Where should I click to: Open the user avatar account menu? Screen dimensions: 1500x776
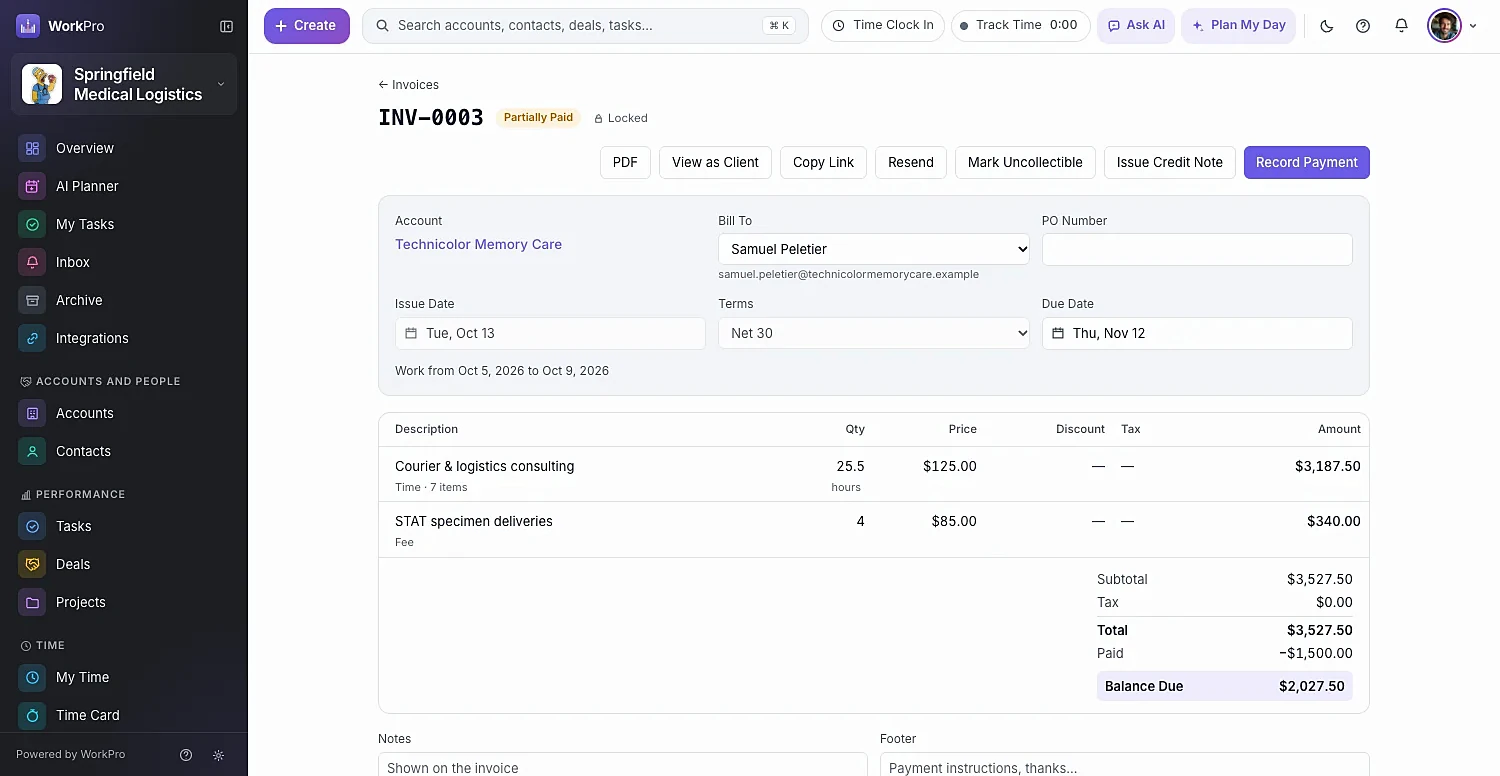(x=1453, y=26)
